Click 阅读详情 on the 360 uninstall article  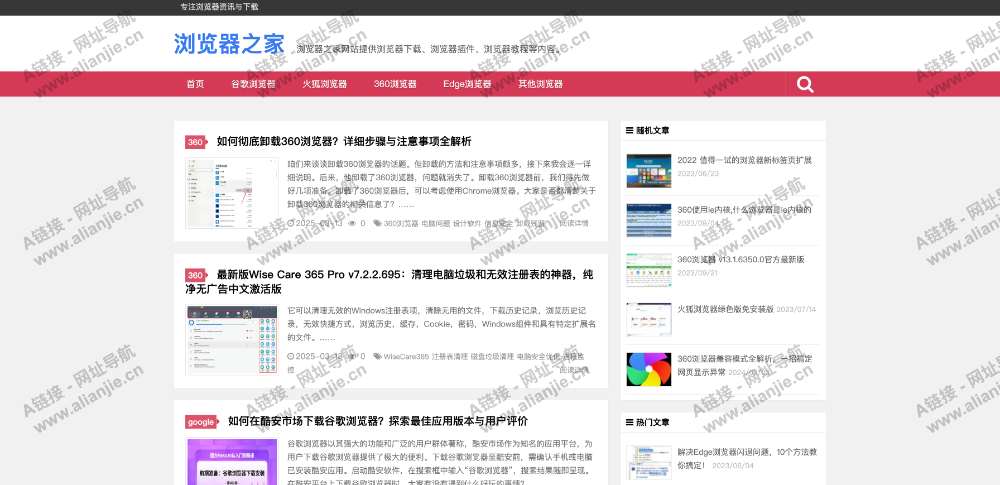click(574, 223)
